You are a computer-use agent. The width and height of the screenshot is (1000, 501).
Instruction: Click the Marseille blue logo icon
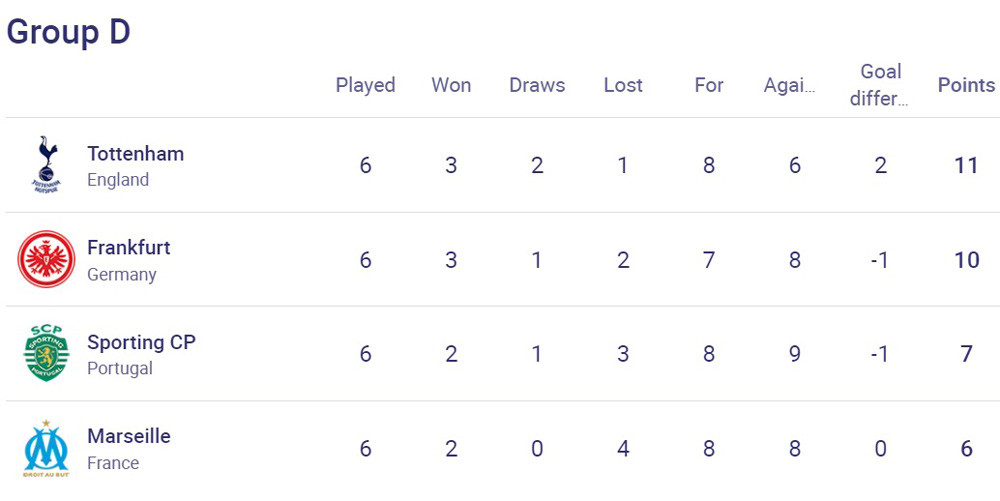click(46, 447)
